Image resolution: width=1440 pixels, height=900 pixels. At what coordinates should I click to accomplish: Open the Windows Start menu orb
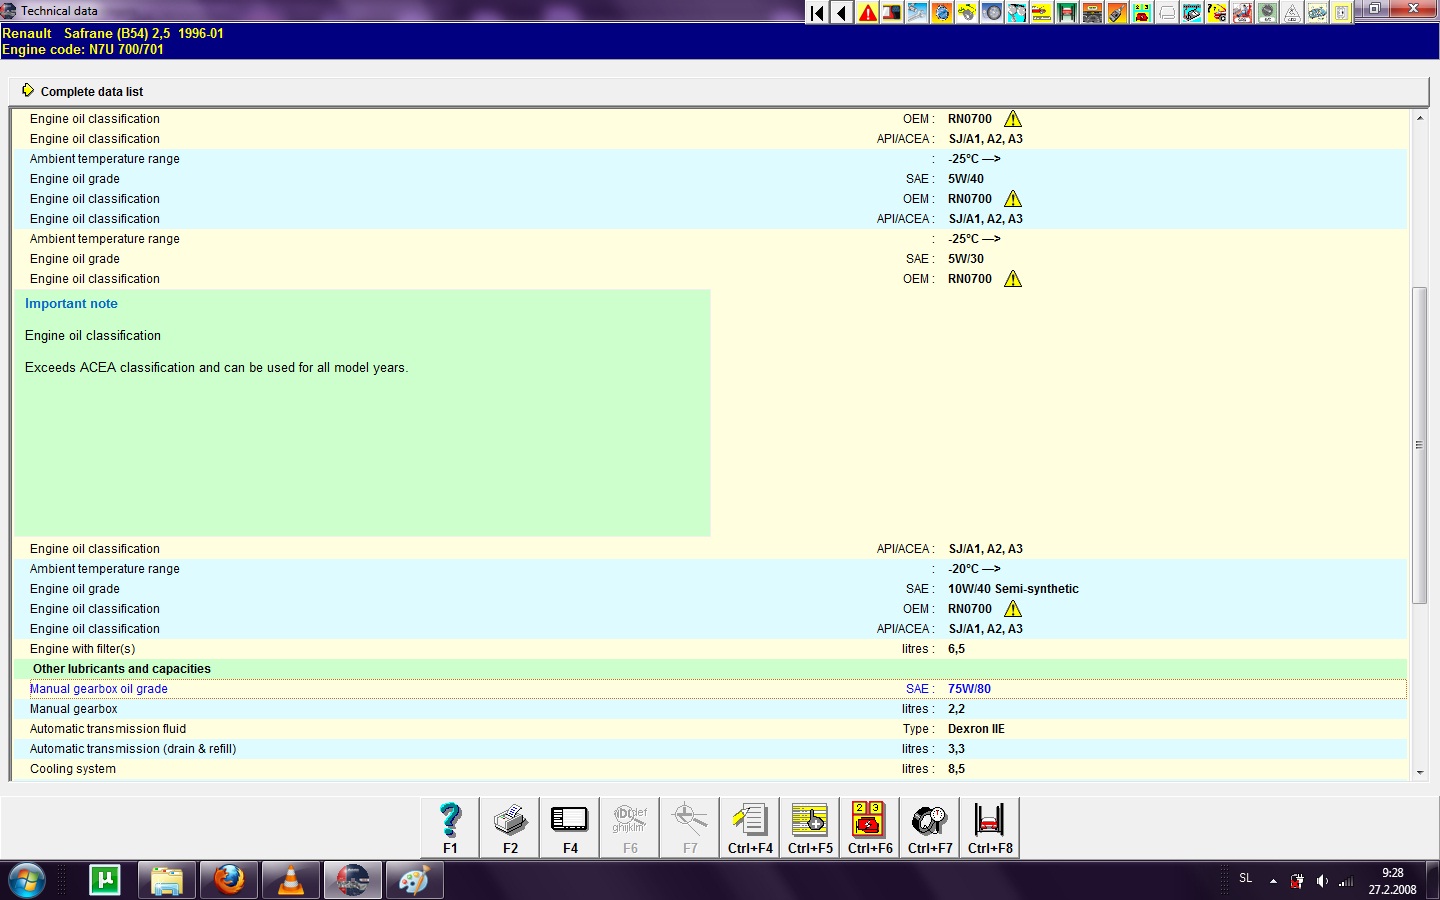pos(26,880)
